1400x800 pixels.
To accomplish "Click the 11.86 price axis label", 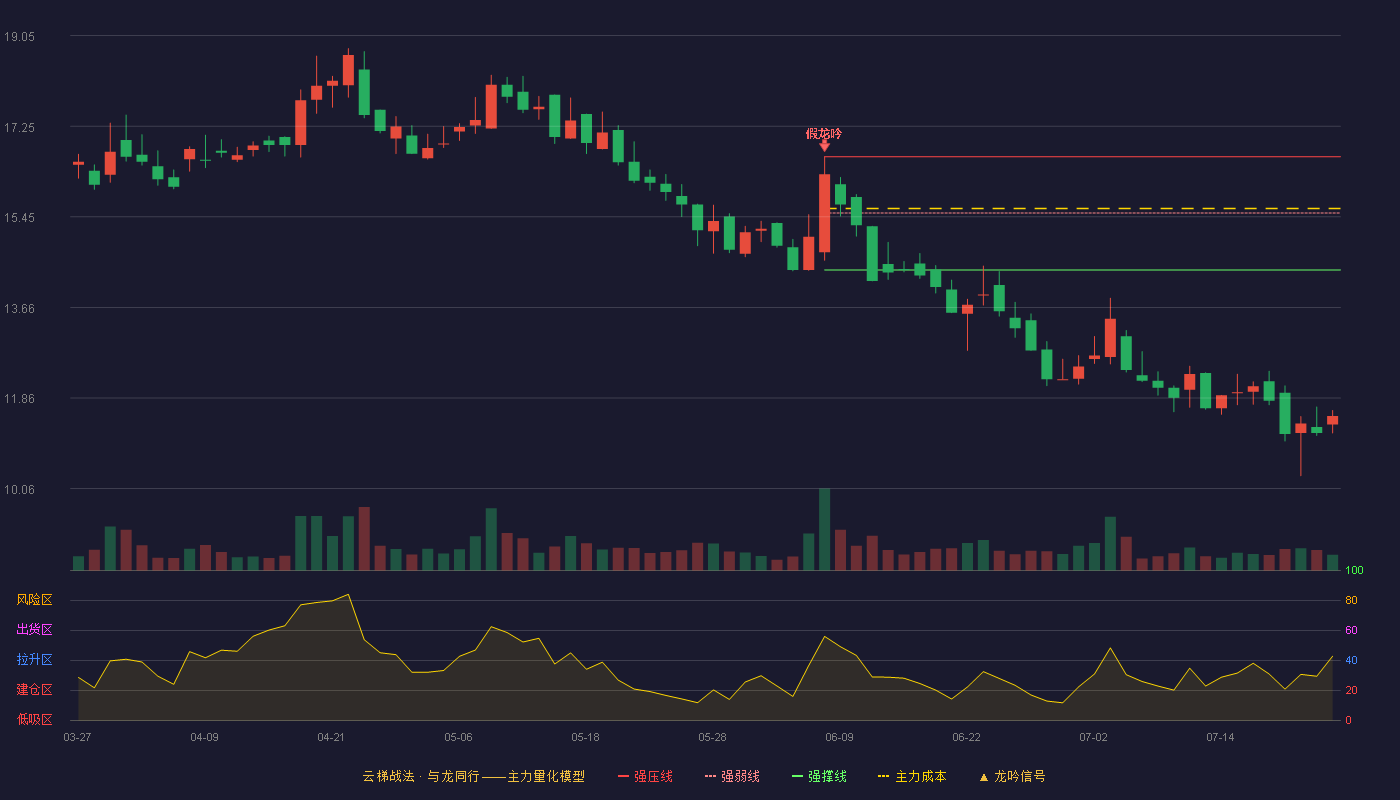I will (x=19, y=398).
